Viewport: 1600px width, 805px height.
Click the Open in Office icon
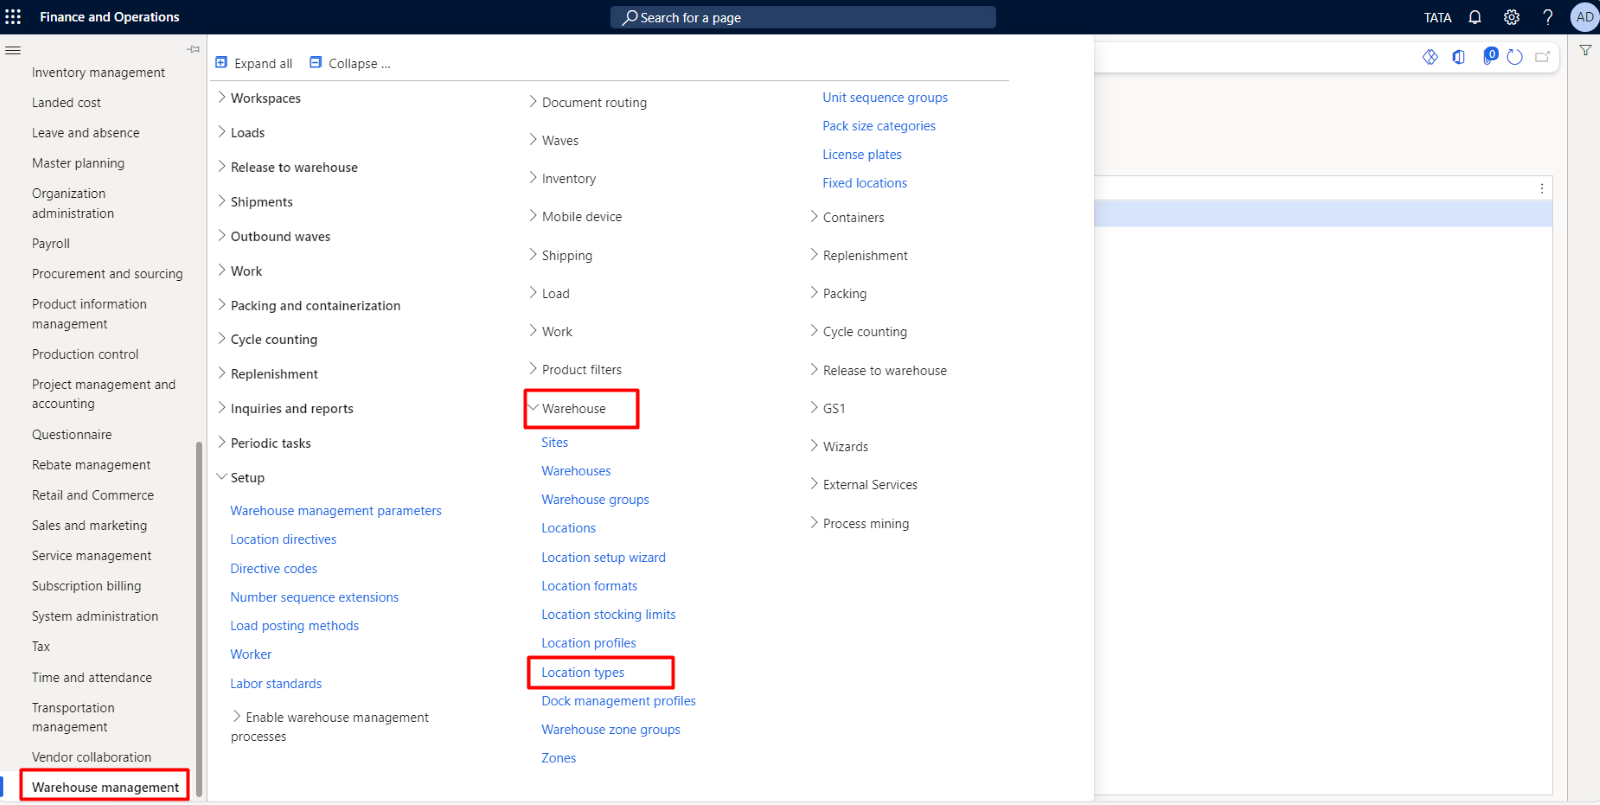[1459, 57]
